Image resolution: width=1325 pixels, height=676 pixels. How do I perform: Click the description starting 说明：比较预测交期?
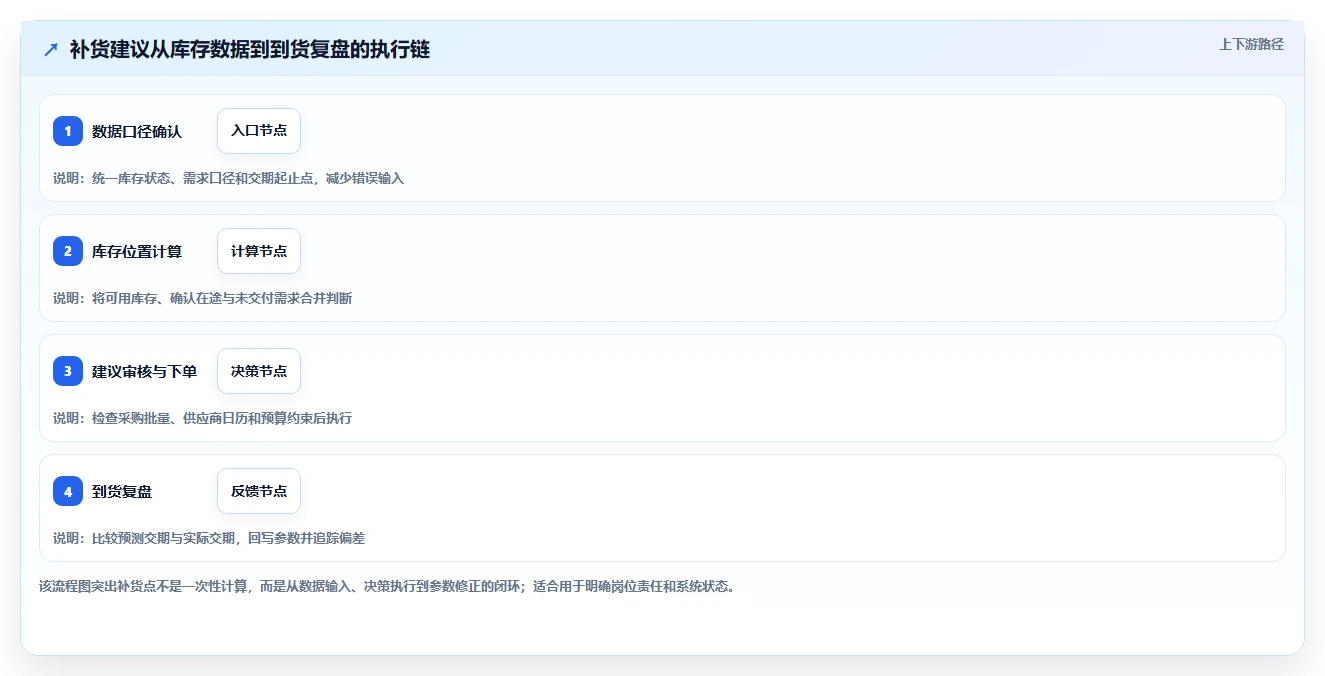(209, 538)
